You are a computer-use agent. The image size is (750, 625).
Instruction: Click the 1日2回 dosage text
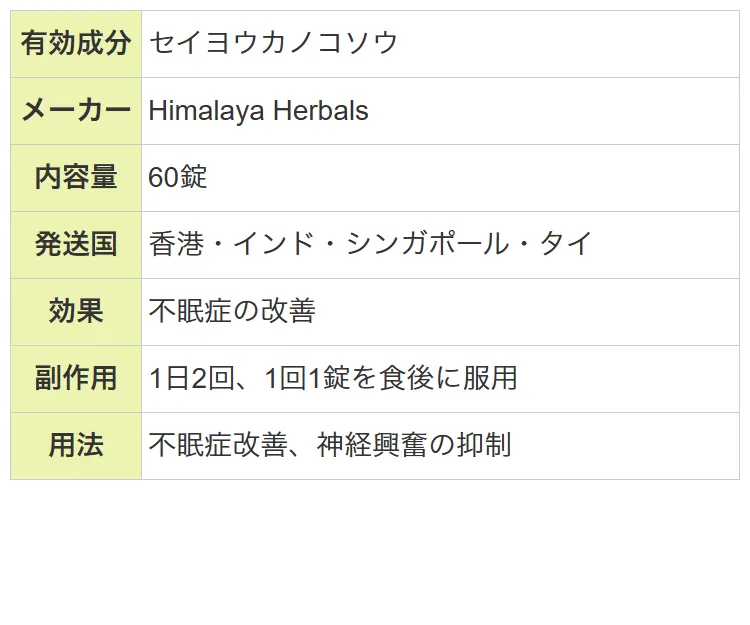tap(191, 378)
